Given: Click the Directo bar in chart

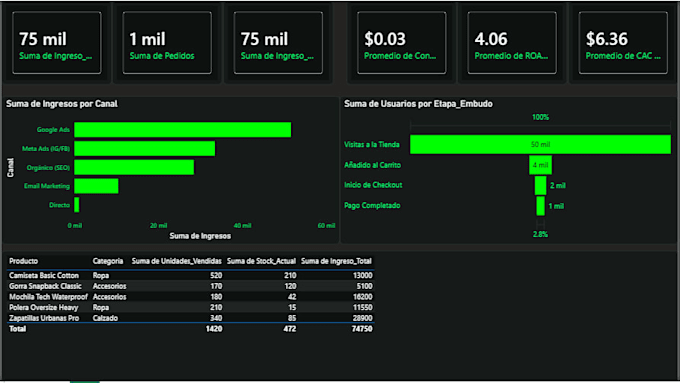Looking at the screenshot, I should pyautogui.click(x=77, y=205).
